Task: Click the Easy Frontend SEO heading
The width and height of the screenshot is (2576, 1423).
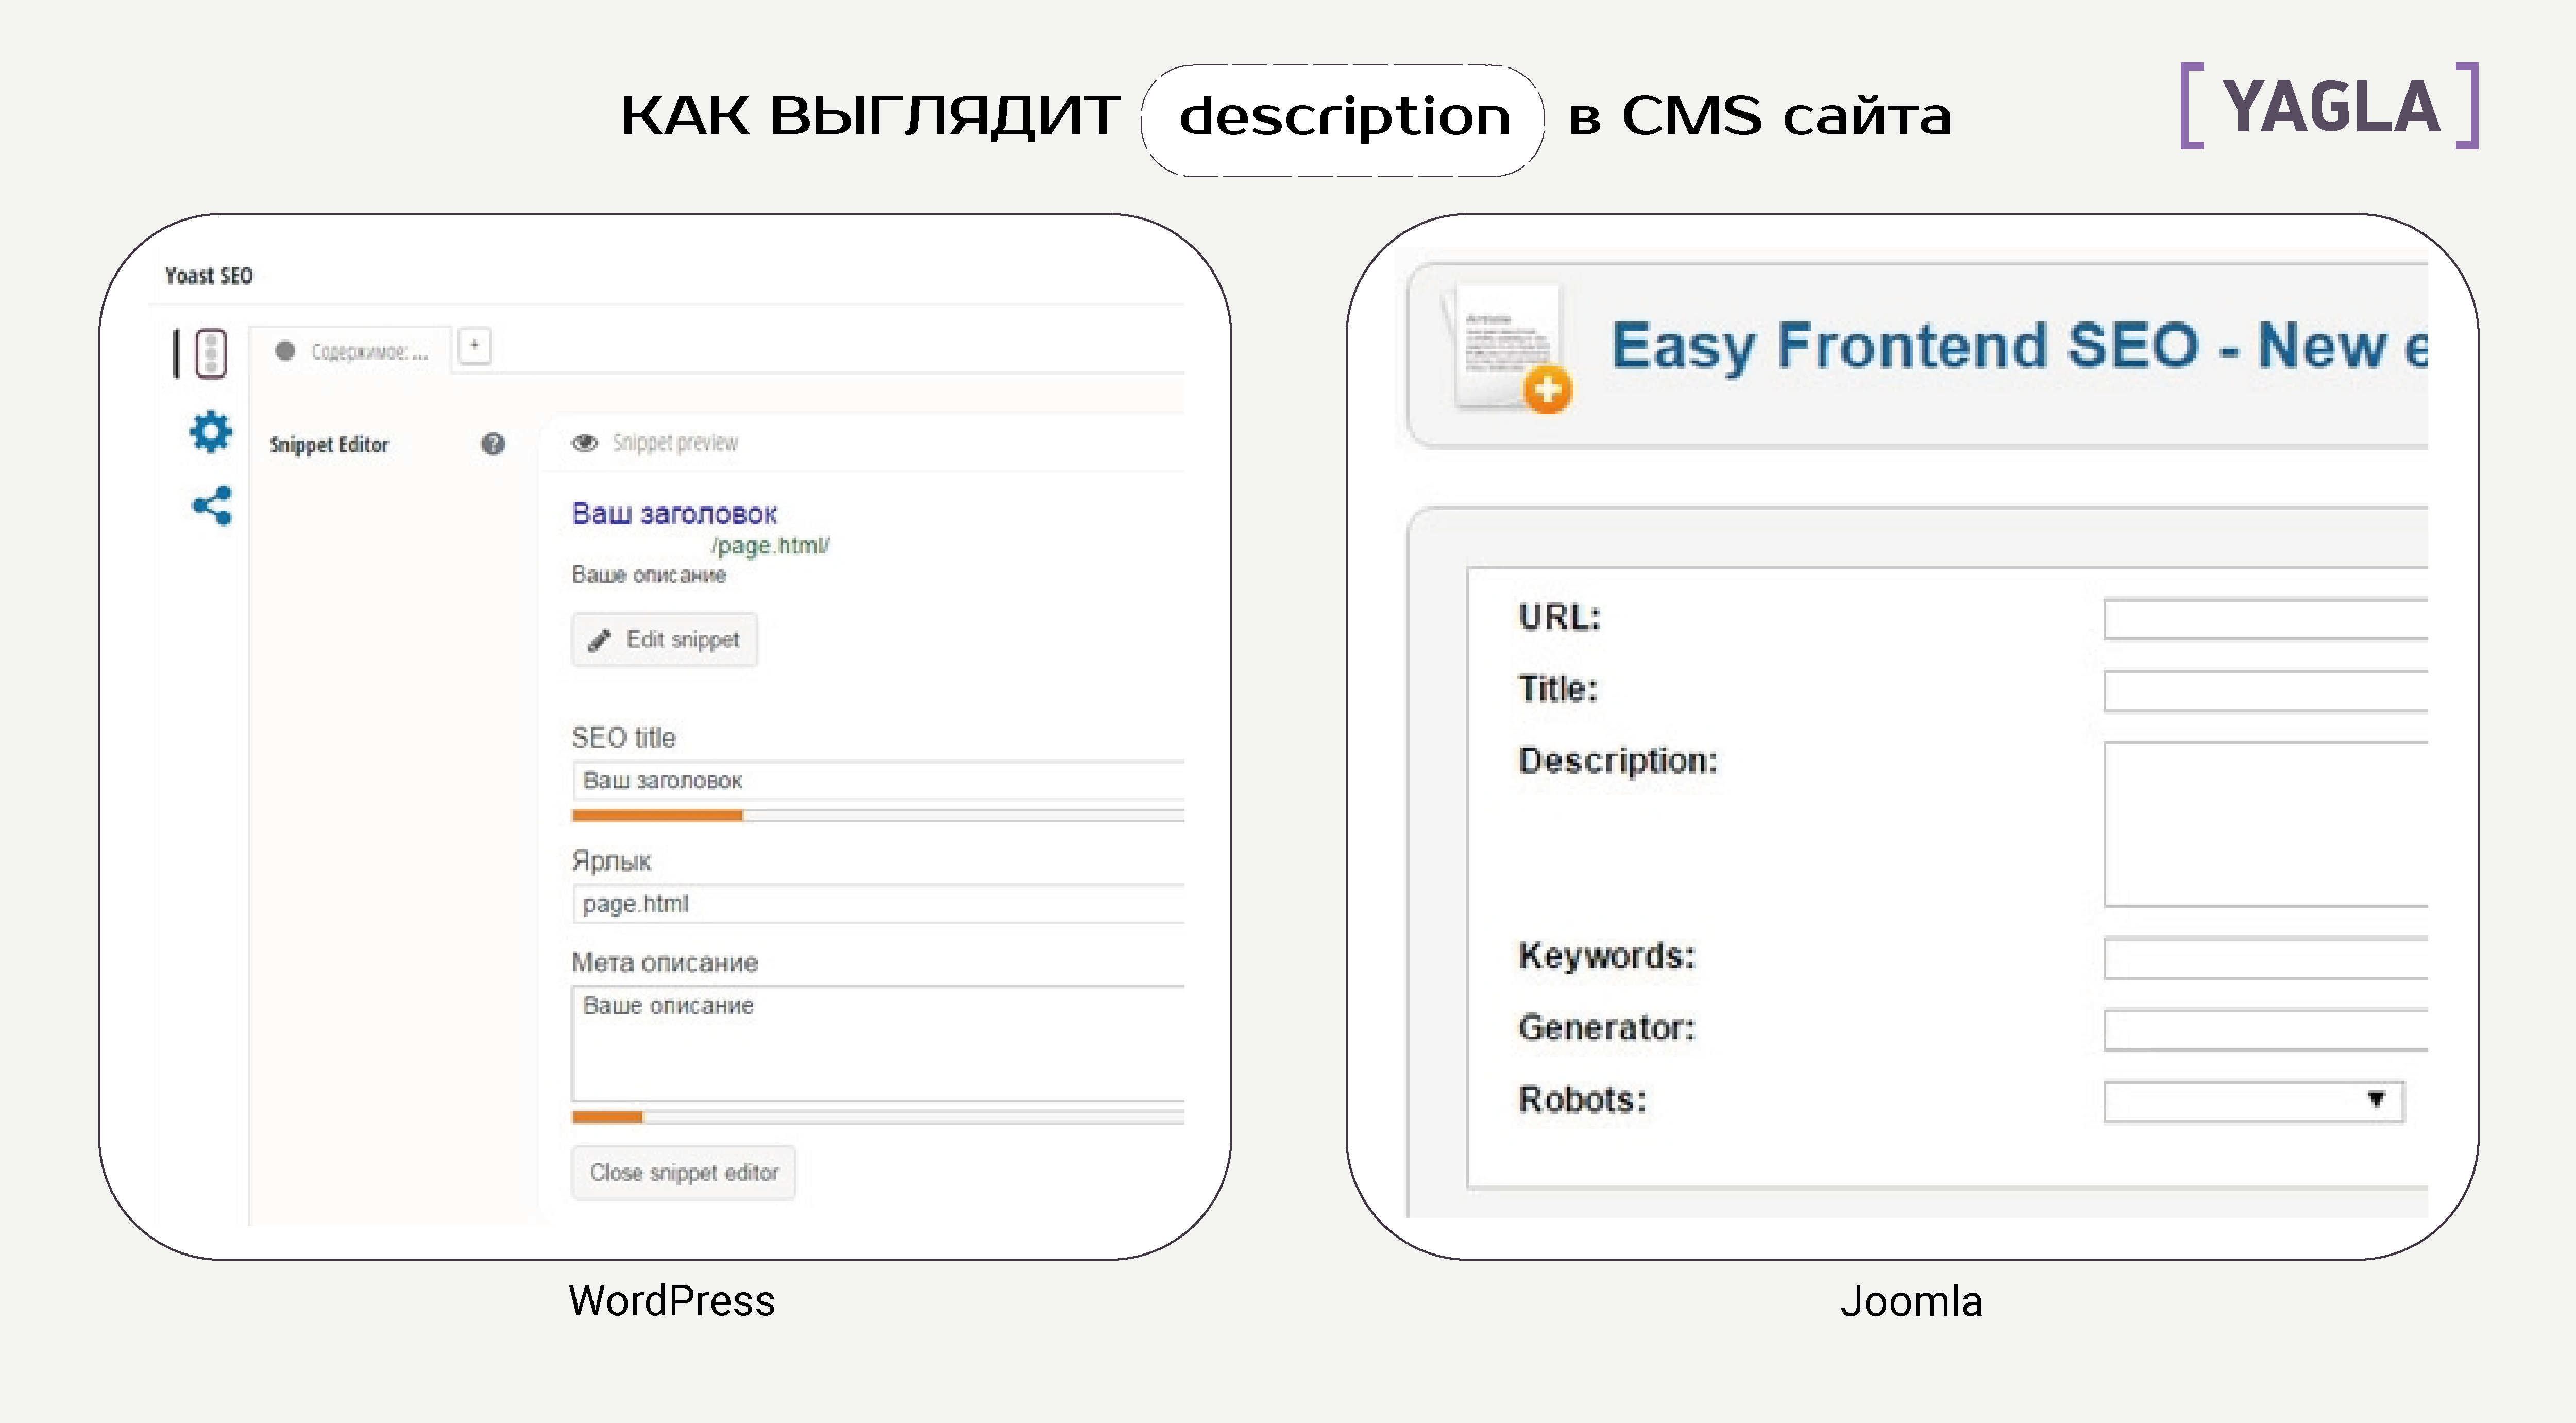Action: click(x=2019, y=347)
